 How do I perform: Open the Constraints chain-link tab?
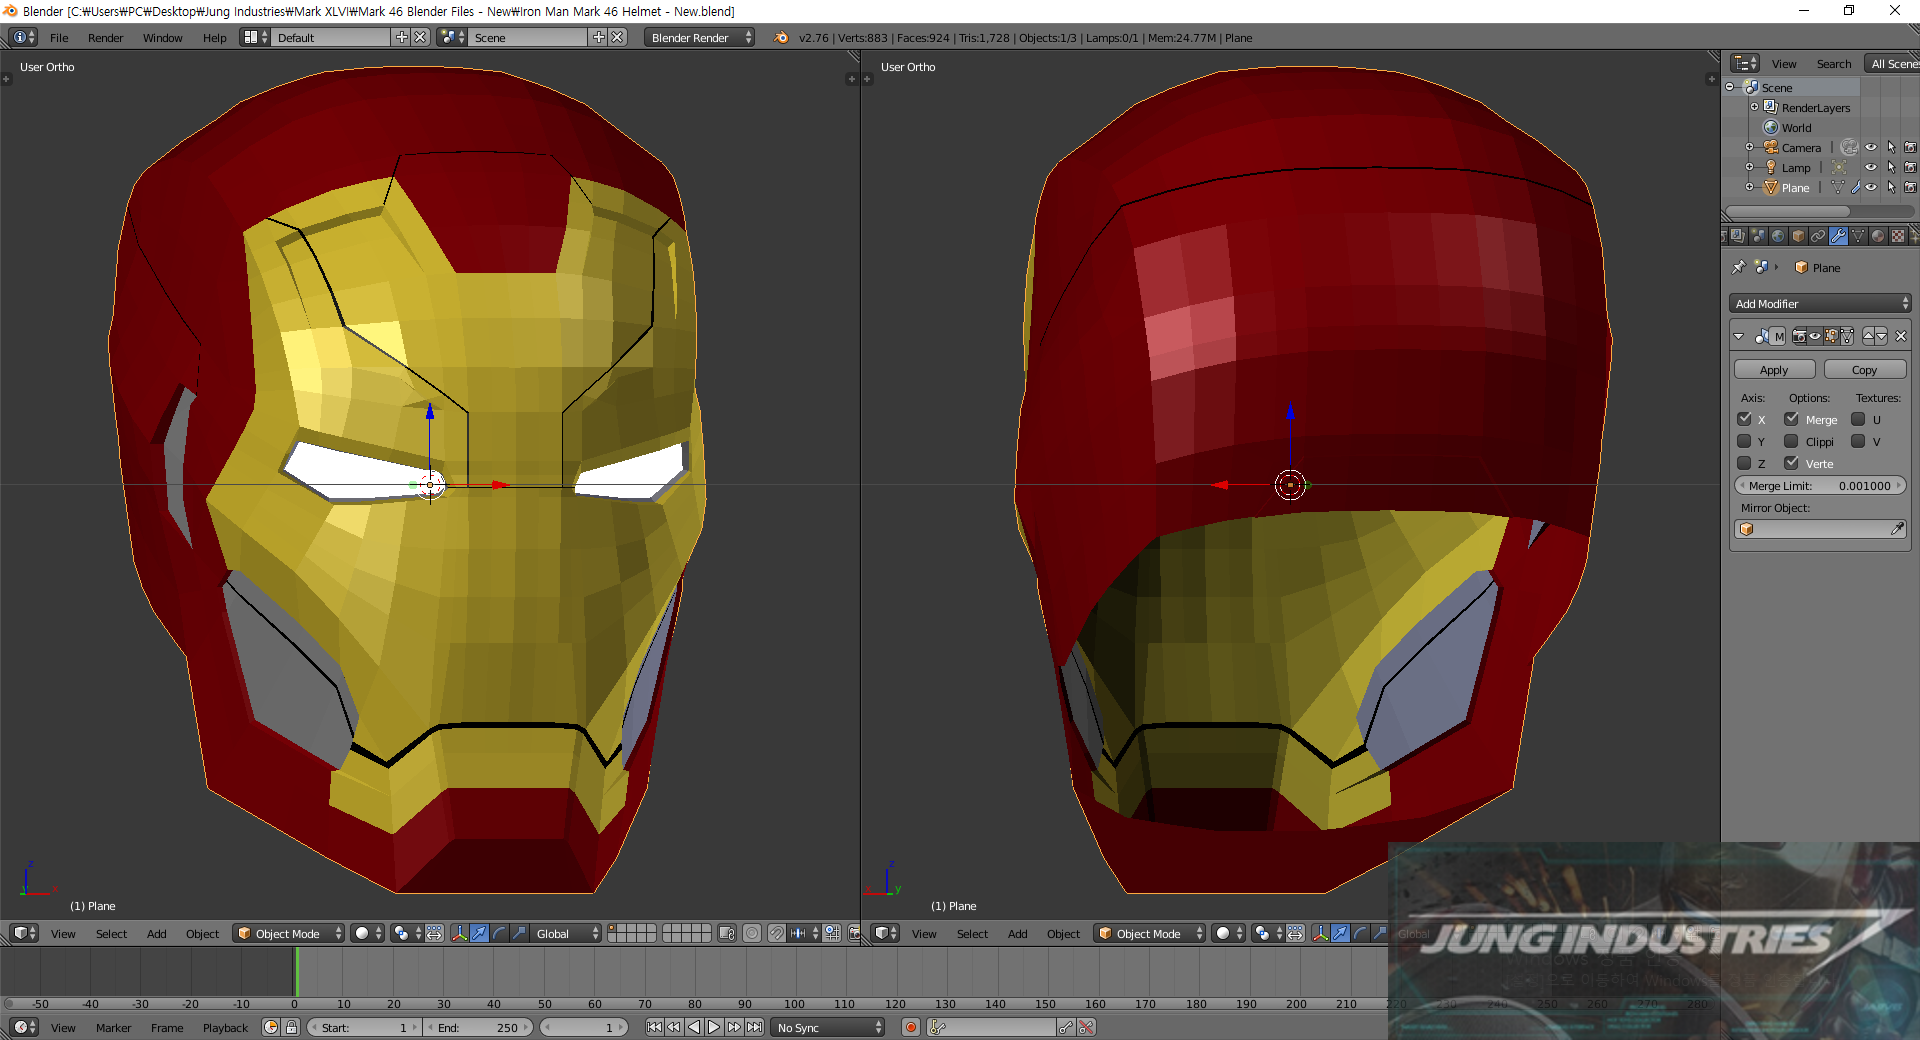click(x=1818, y=236)
